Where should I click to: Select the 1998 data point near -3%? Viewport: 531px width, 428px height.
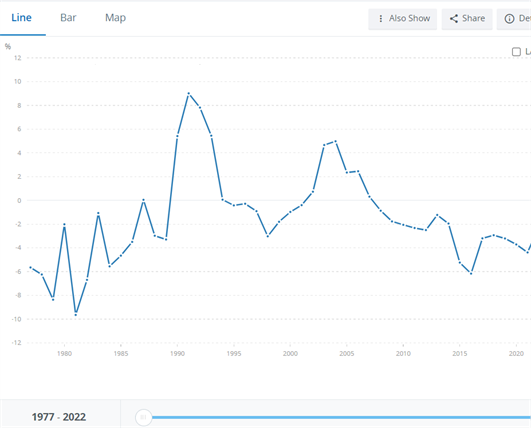(x=268, y=236)
